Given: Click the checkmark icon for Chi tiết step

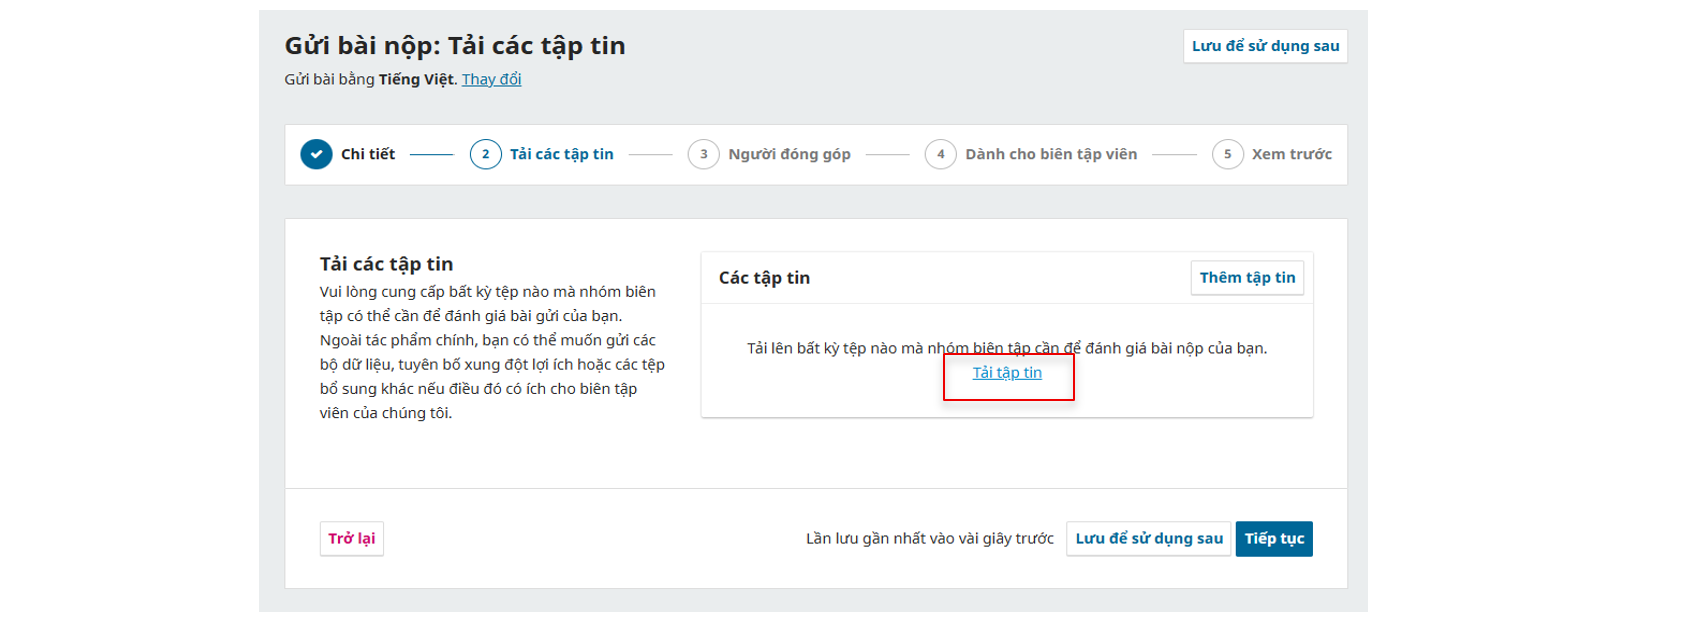Looking at the screenshot, I should point(316,154).
